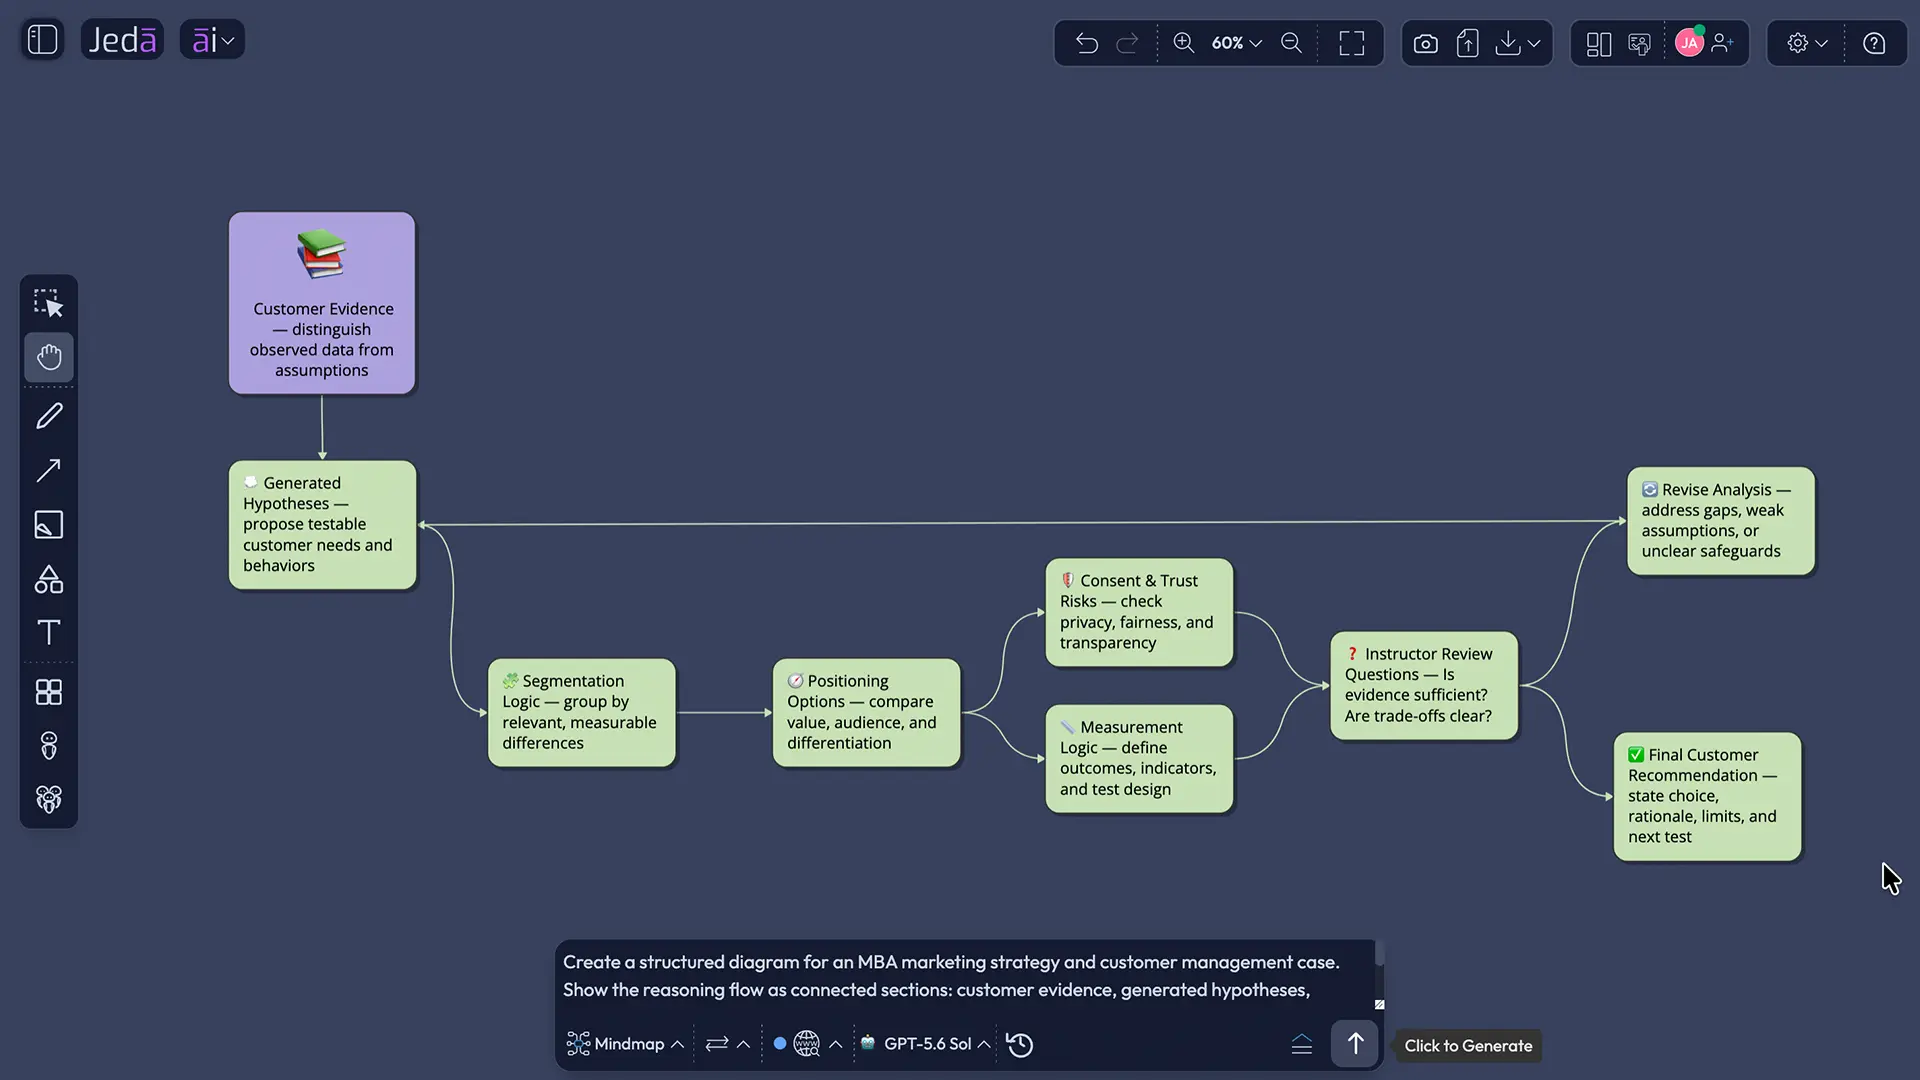Viewport: 1920px width, 1080px height.
Task: Open the shapes tool
Action: tap(49, 579)
